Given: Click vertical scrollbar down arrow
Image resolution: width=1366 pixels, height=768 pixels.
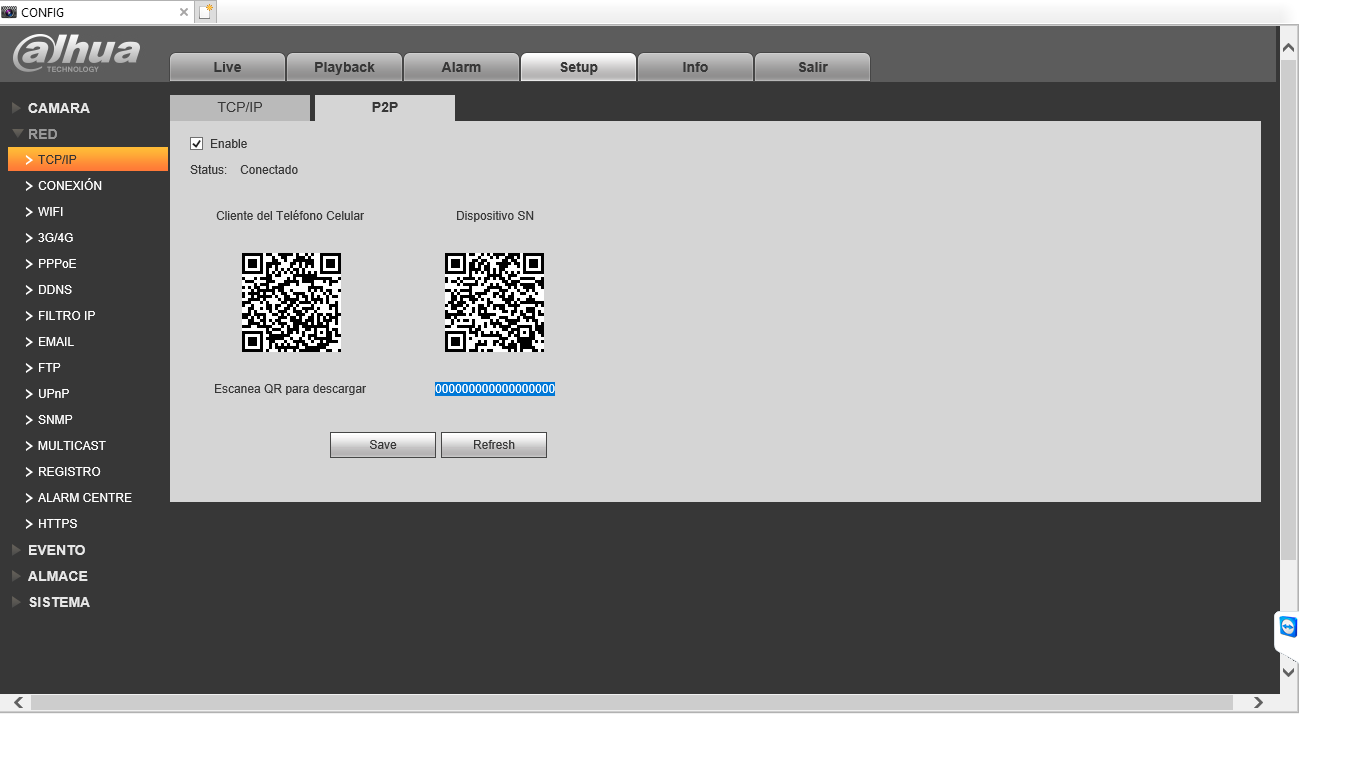Looking at the screenshot, I should 1289,672.
